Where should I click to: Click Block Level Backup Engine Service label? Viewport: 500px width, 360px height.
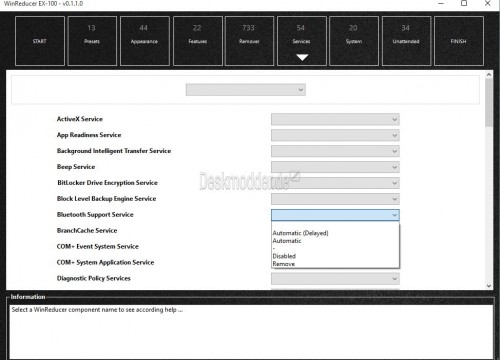tap(106, 199)
